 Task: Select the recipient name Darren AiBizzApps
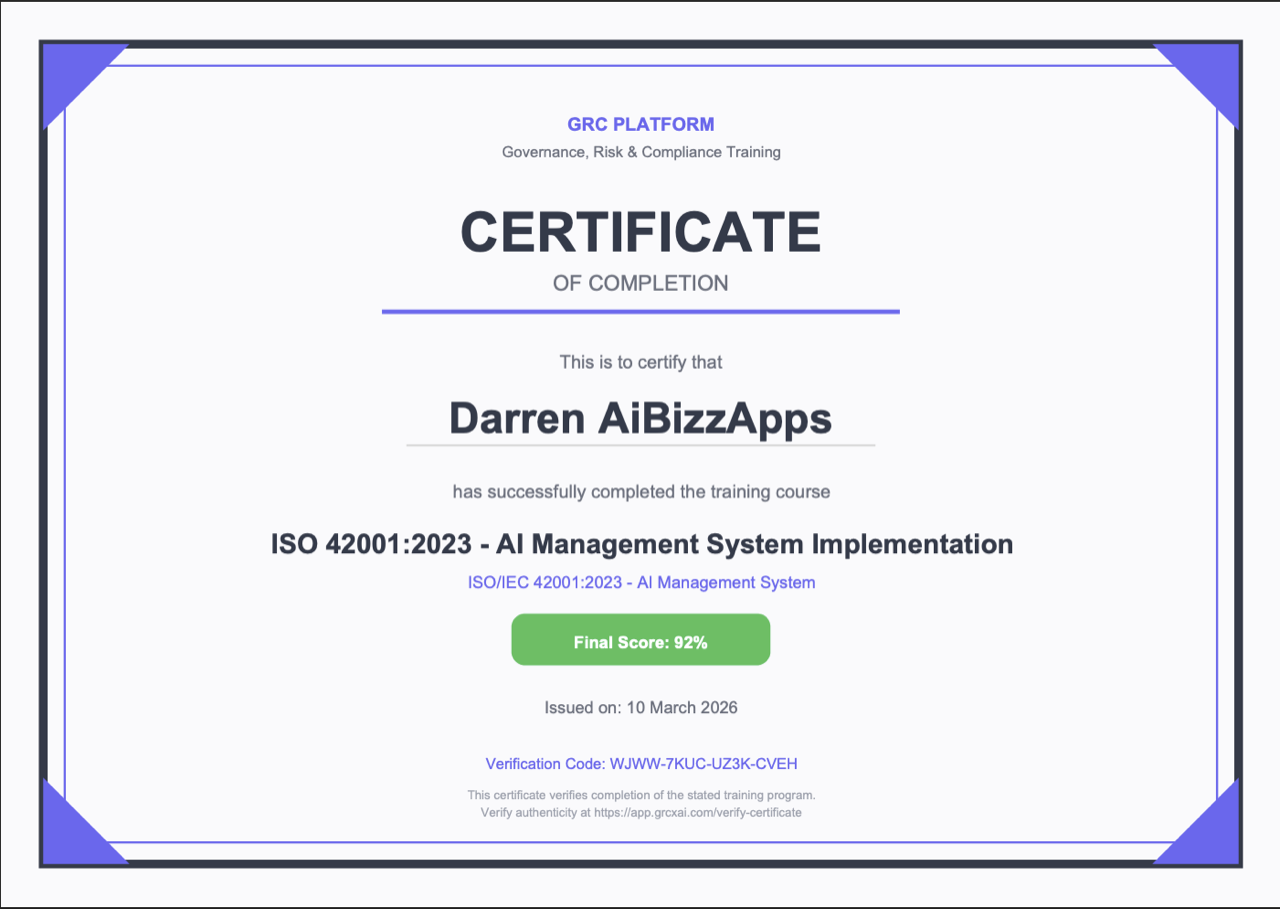point(640,418)
